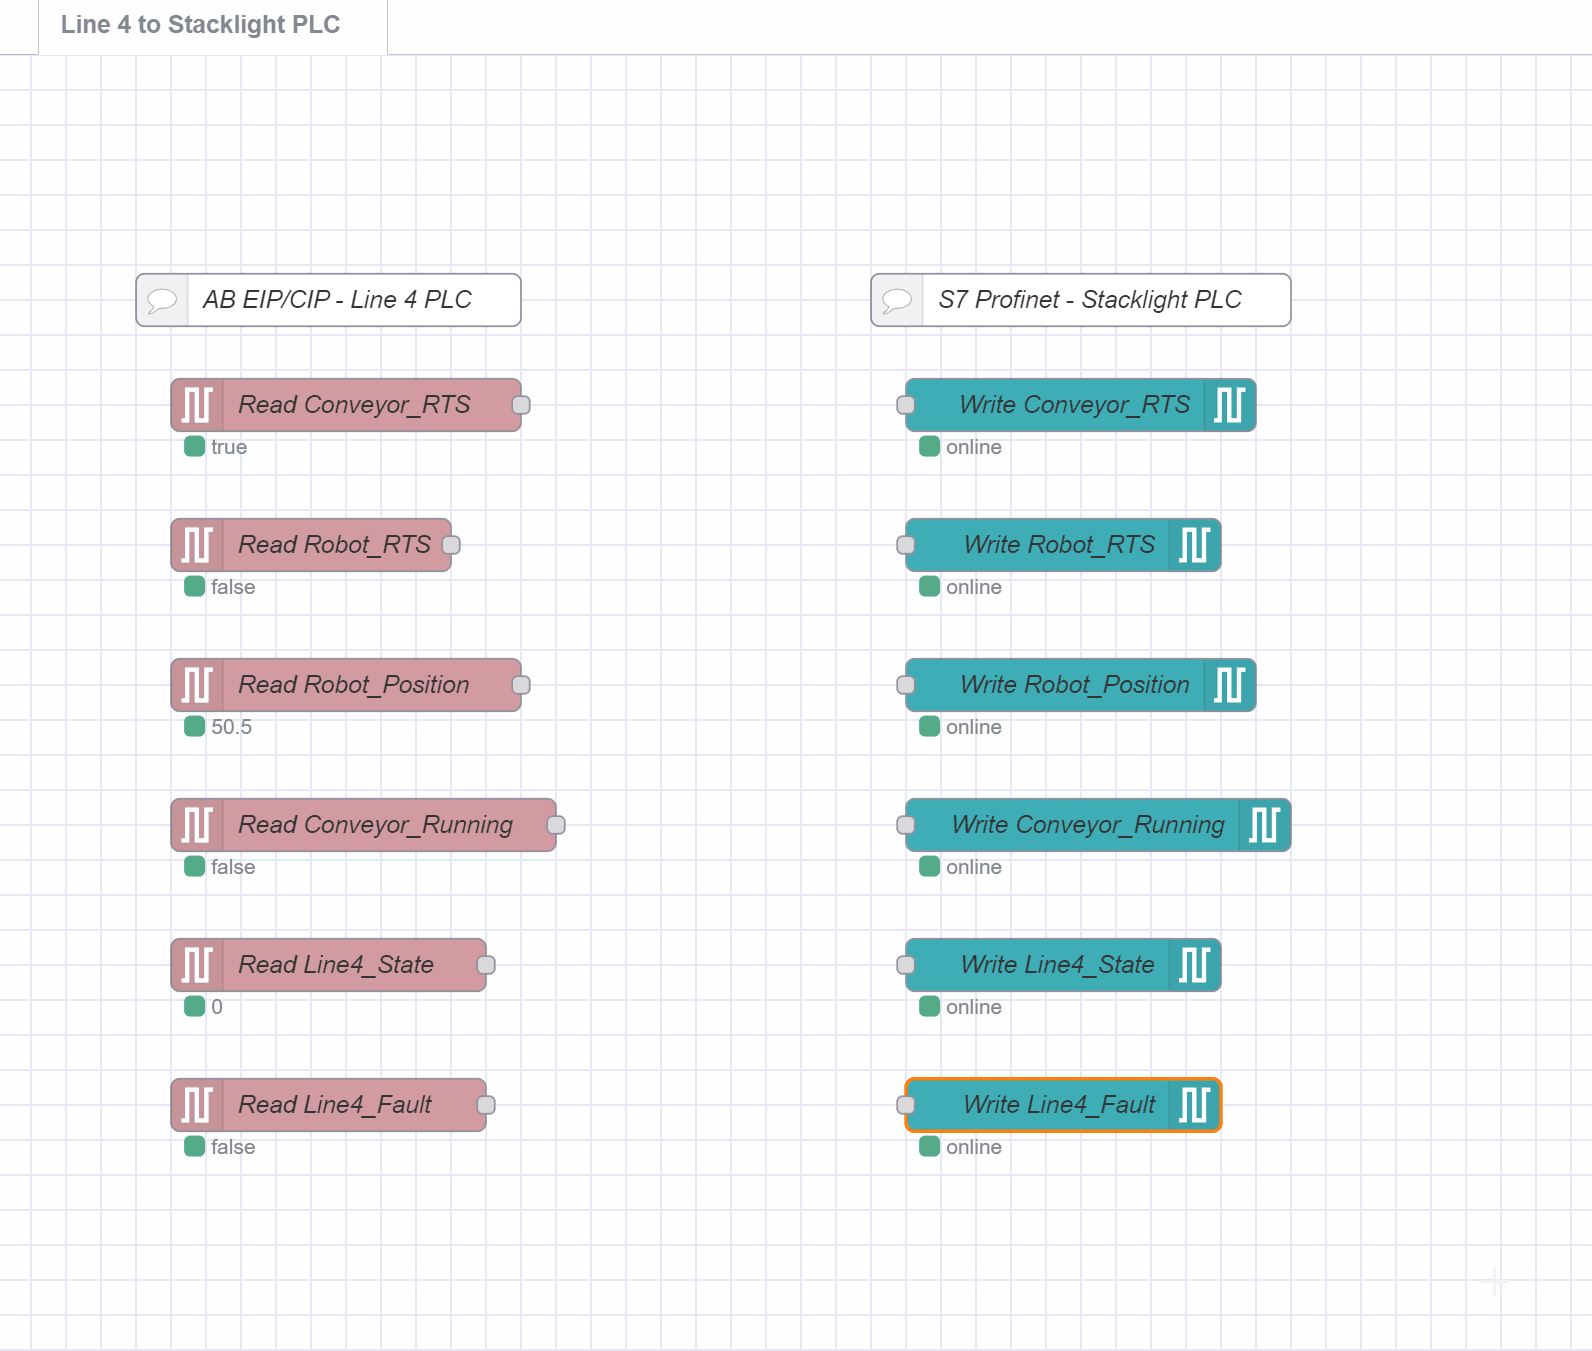Click the input port of Write Robot_Position node

pyautogui.click(x=906, y=685)
